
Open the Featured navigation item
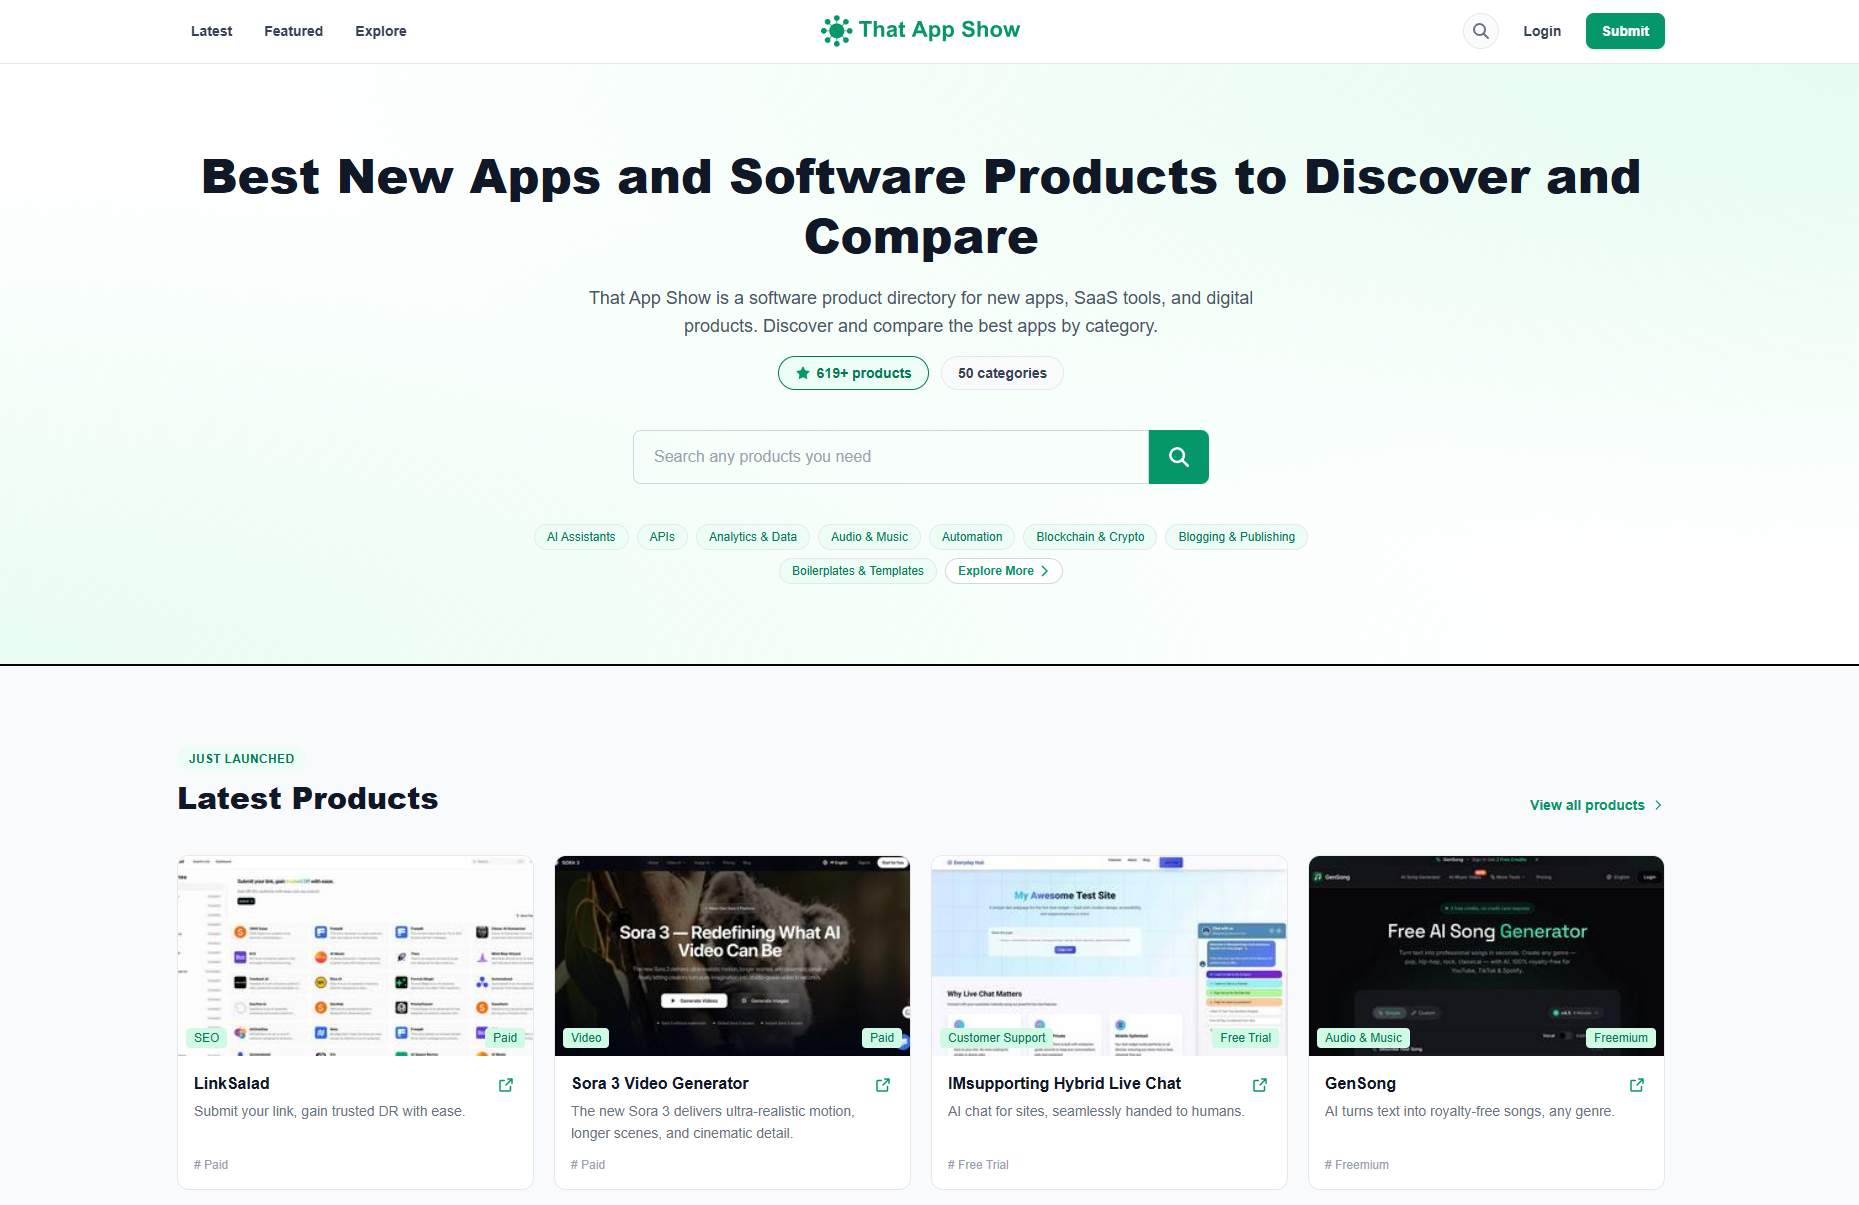pos(293,31)
